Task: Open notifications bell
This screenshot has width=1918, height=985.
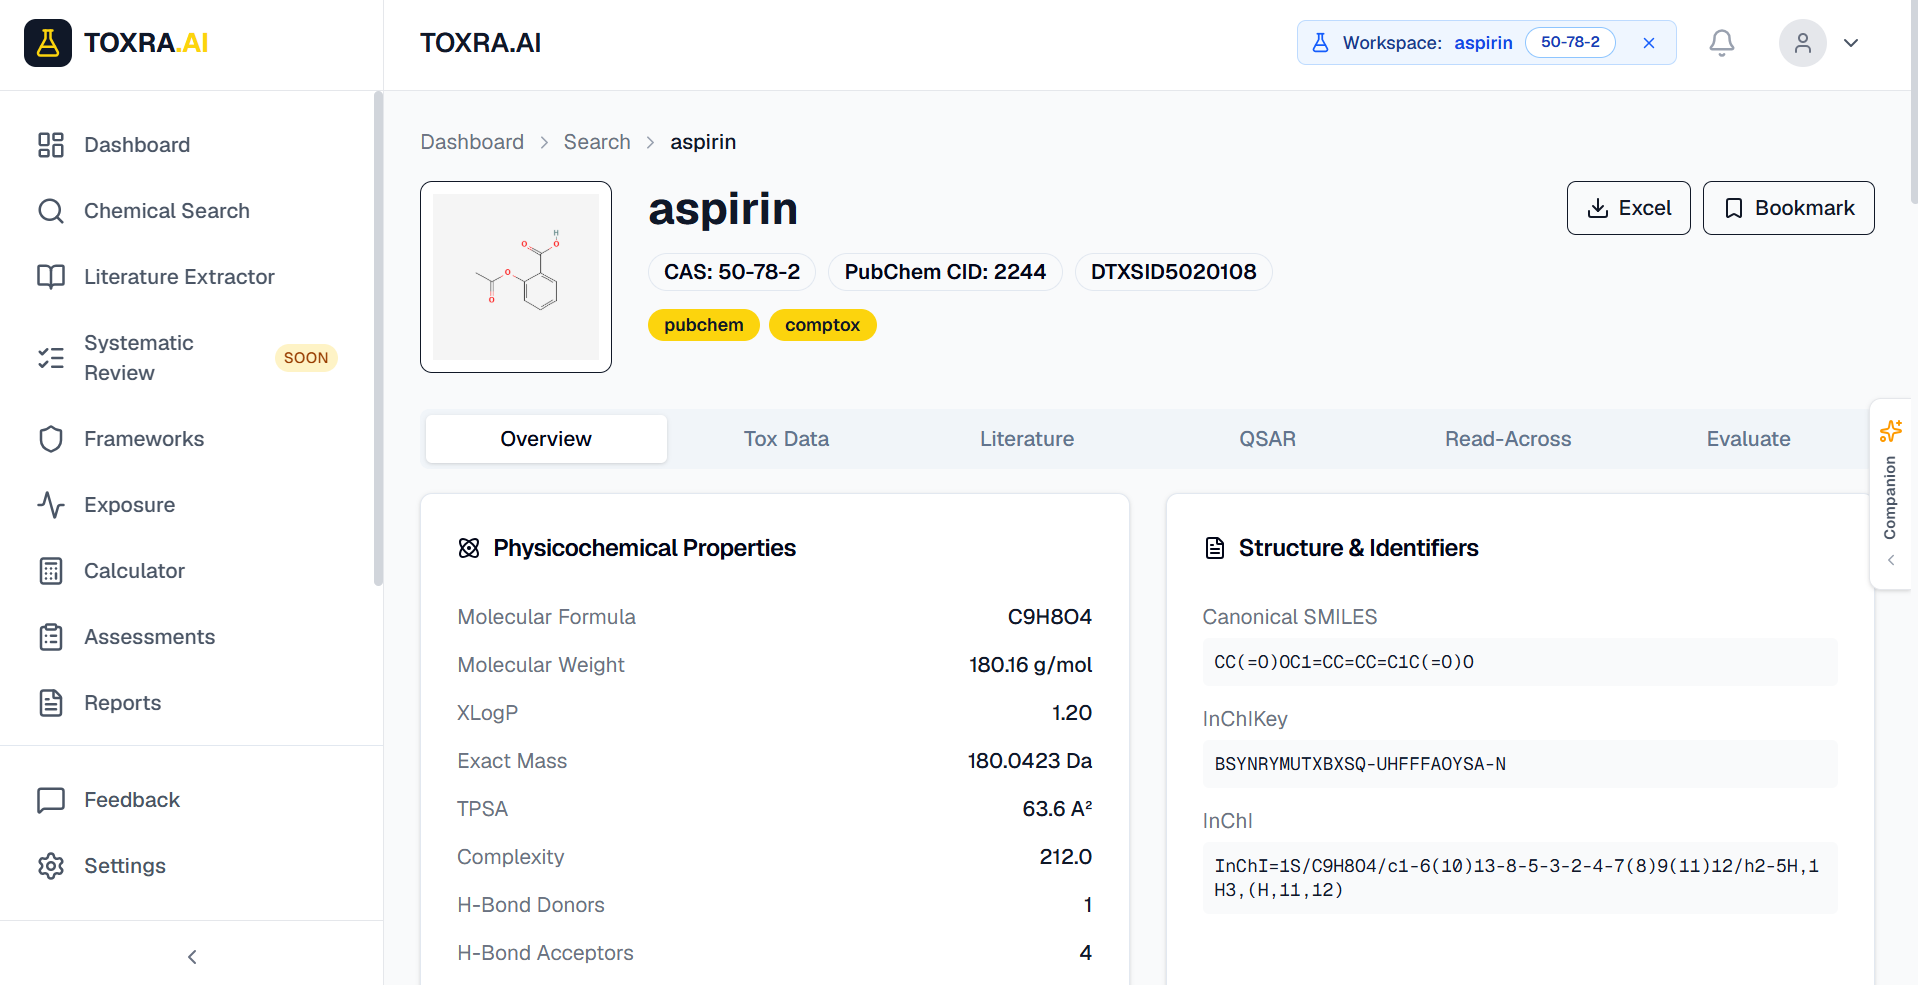Action: (1722, 43)
